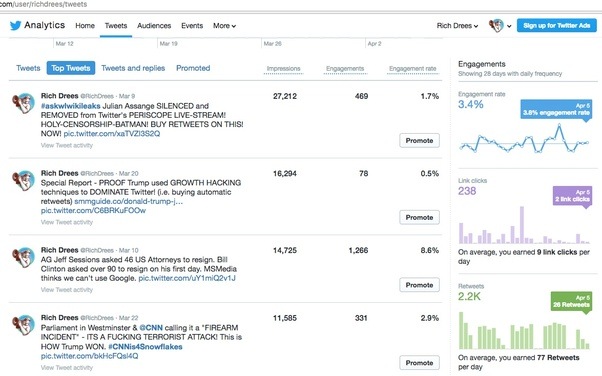Promote the Westminster CNN tweet

click(x=419, y=363)
